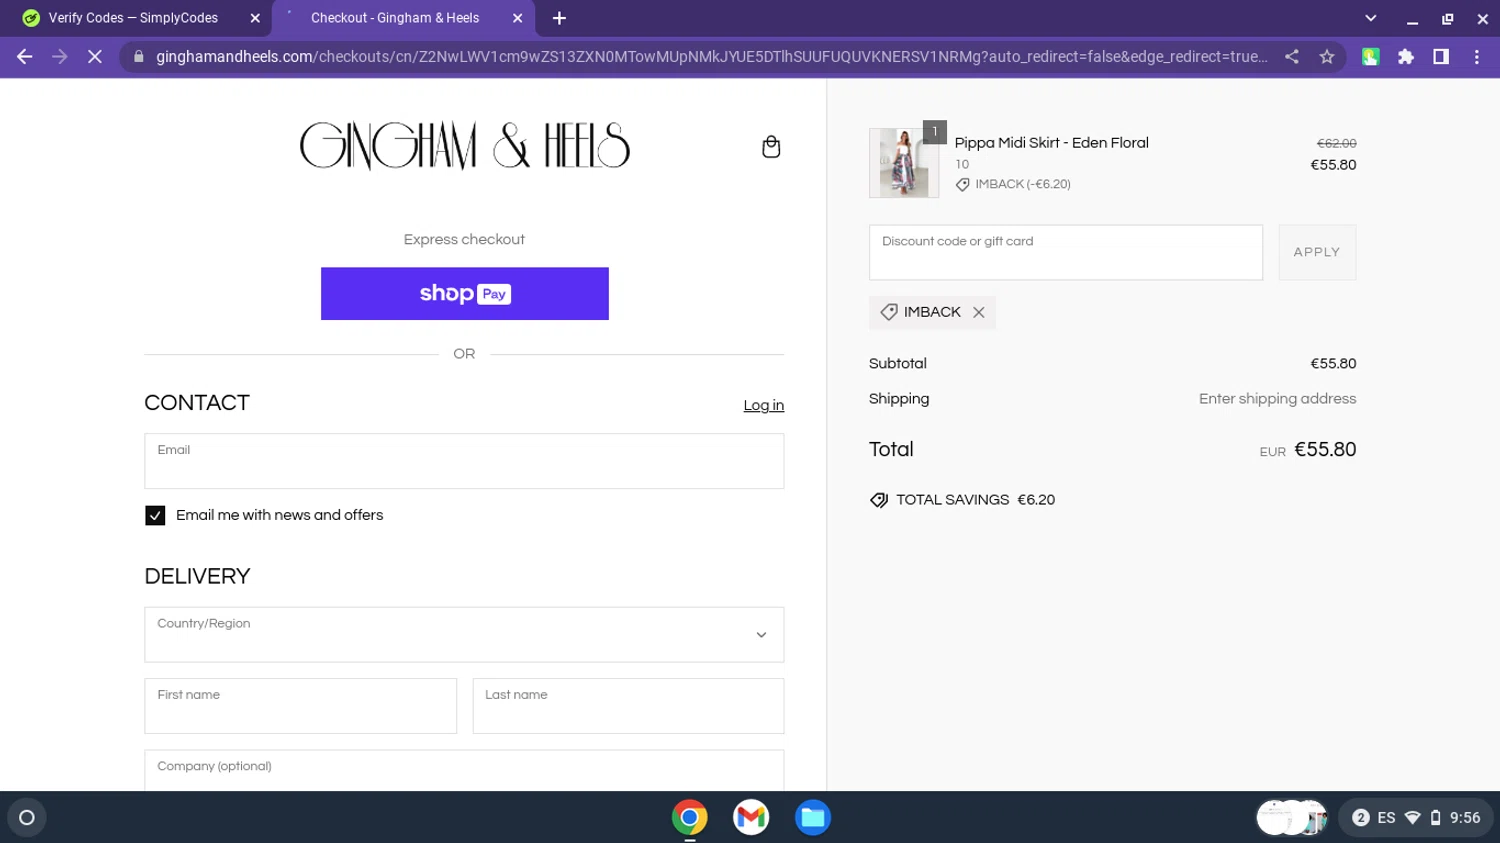Screen dimensions: 1500x843
Task: Open the Wi-Fi status icon
Action: [1413, 818]
